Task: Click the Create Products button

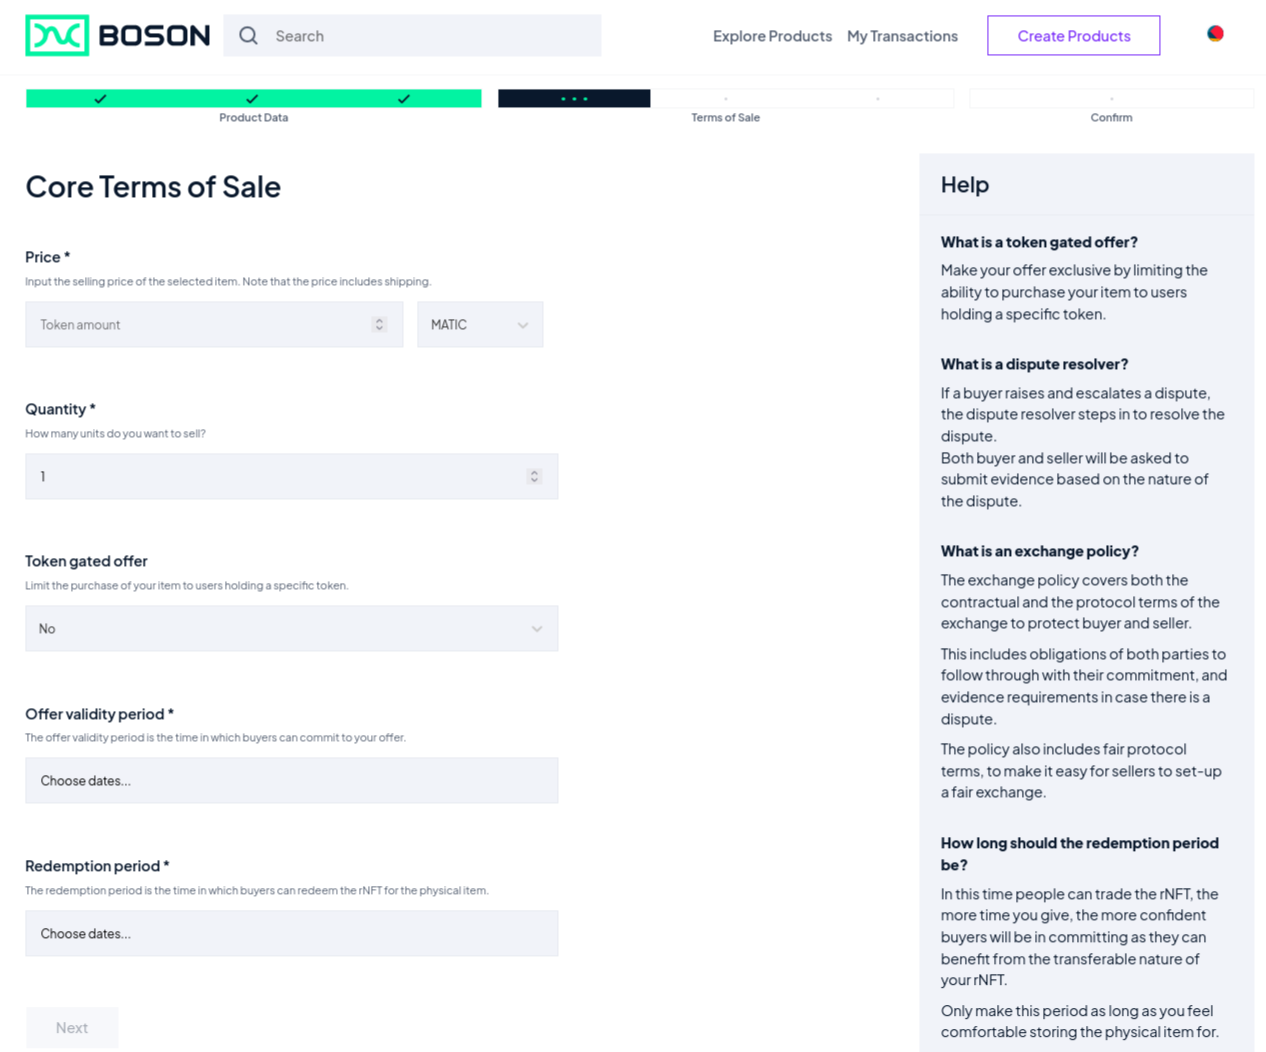Action: (x=1073, y=35)
